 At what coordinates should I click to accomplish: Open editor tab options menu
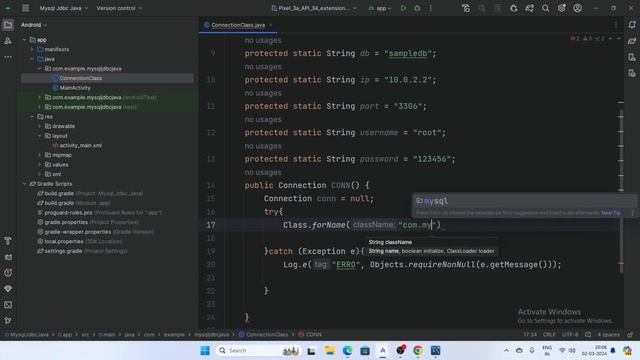tap(616, 25)
